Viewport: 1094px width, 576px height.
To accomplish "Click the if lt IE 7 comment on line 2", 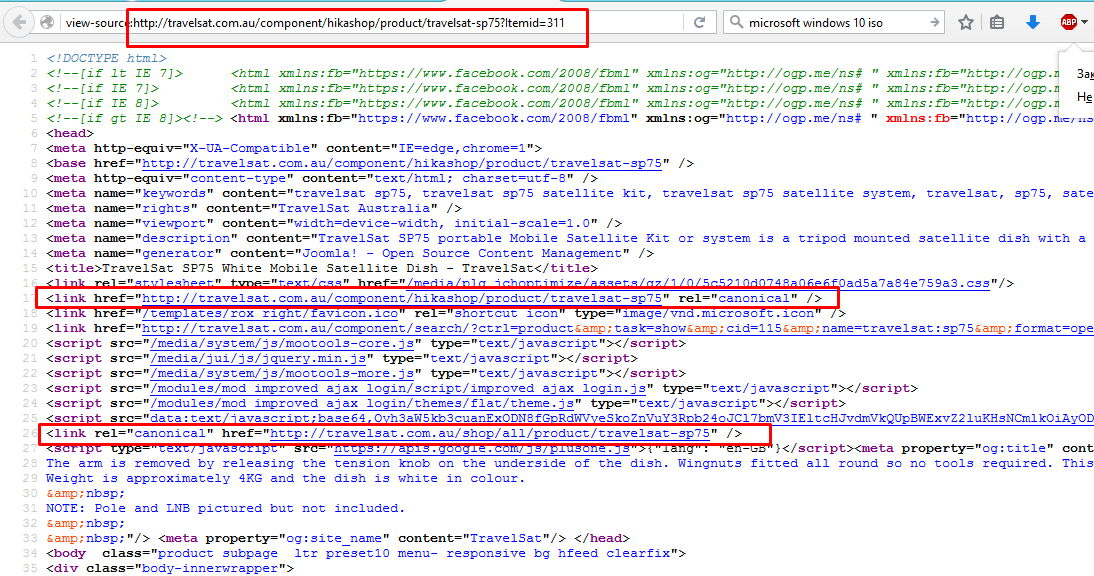I will point(115,73).
